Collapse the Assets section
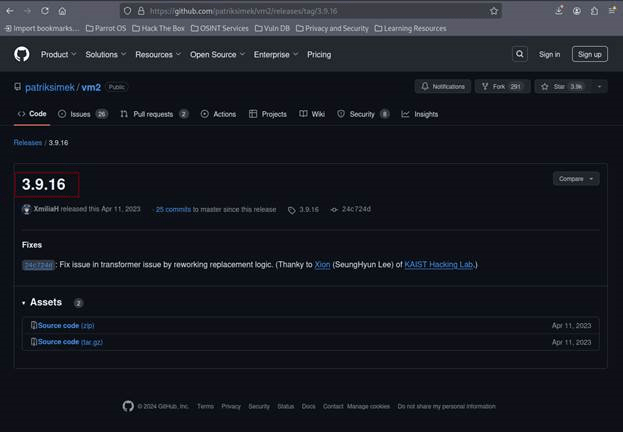623x432 pixels. tap(24, 302)
